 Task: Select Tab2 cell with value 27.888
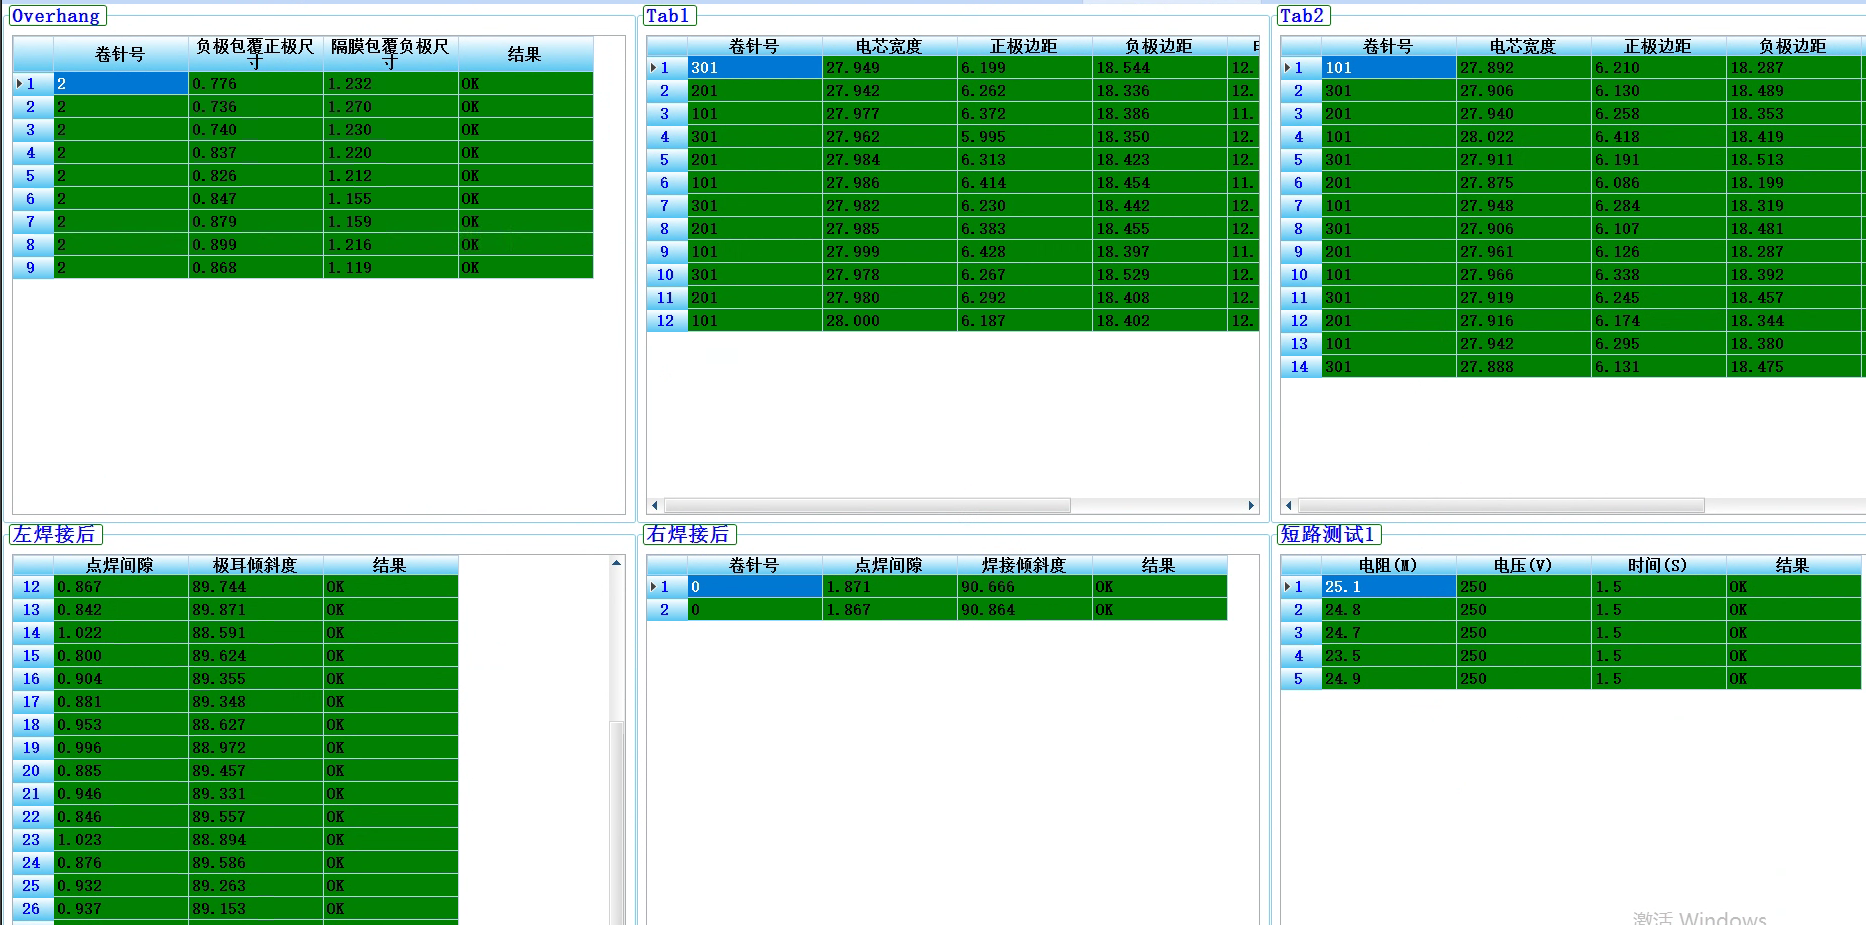(x=1524, y=367)
